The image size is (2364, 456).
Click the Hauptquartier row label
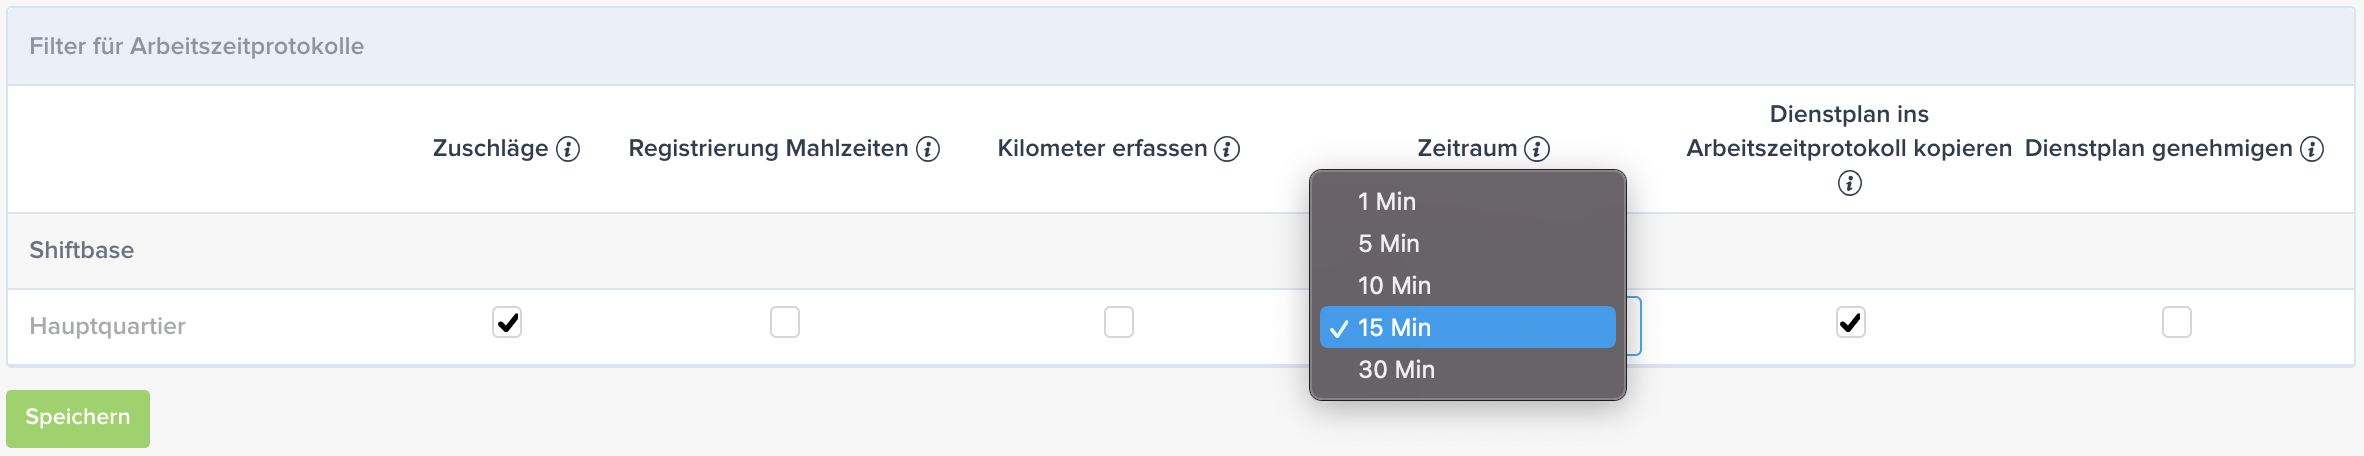pos(107,326)
